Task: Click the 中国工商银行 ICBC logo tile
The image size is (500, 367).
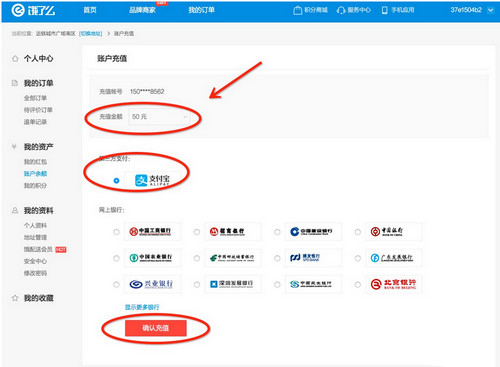Action: [152, 231]
